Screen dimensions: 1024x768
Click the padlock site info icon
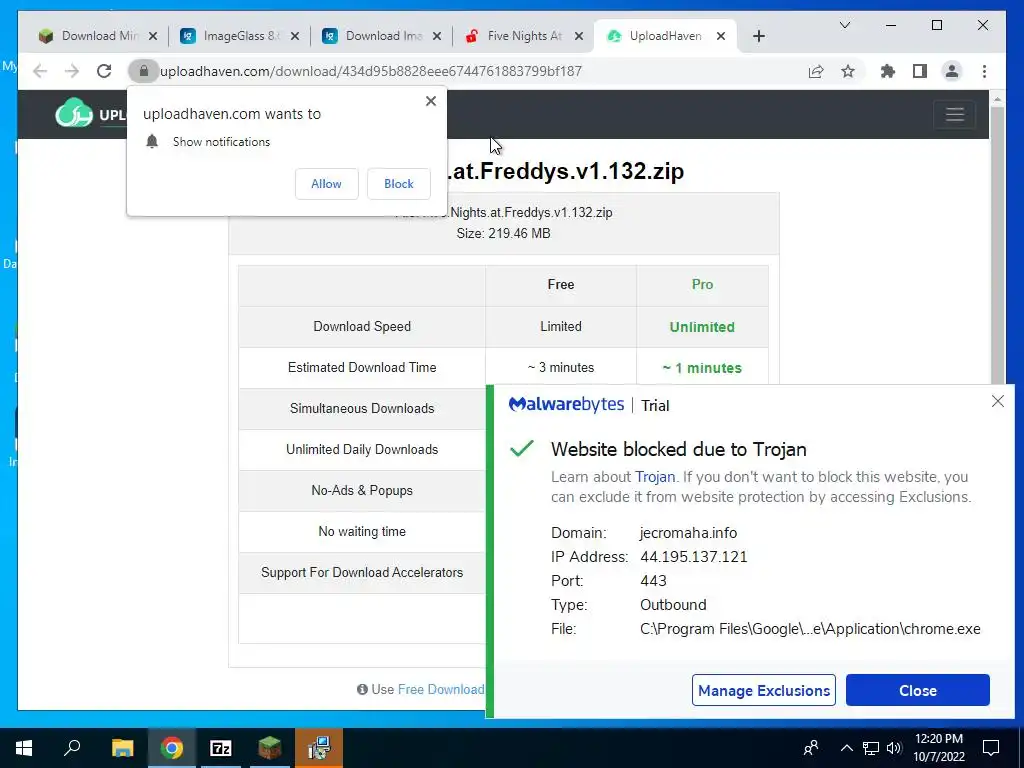click(144, 71)
